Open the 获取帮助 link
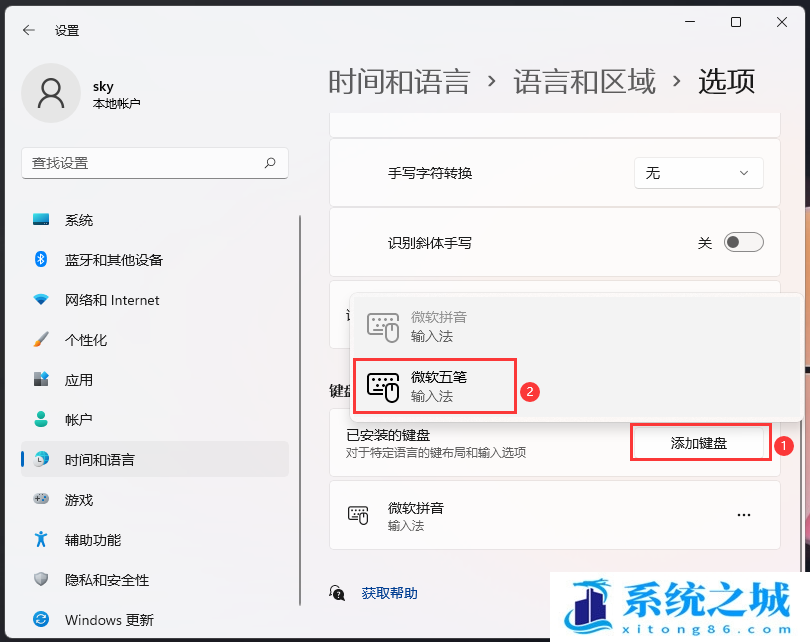 (390, 593)
